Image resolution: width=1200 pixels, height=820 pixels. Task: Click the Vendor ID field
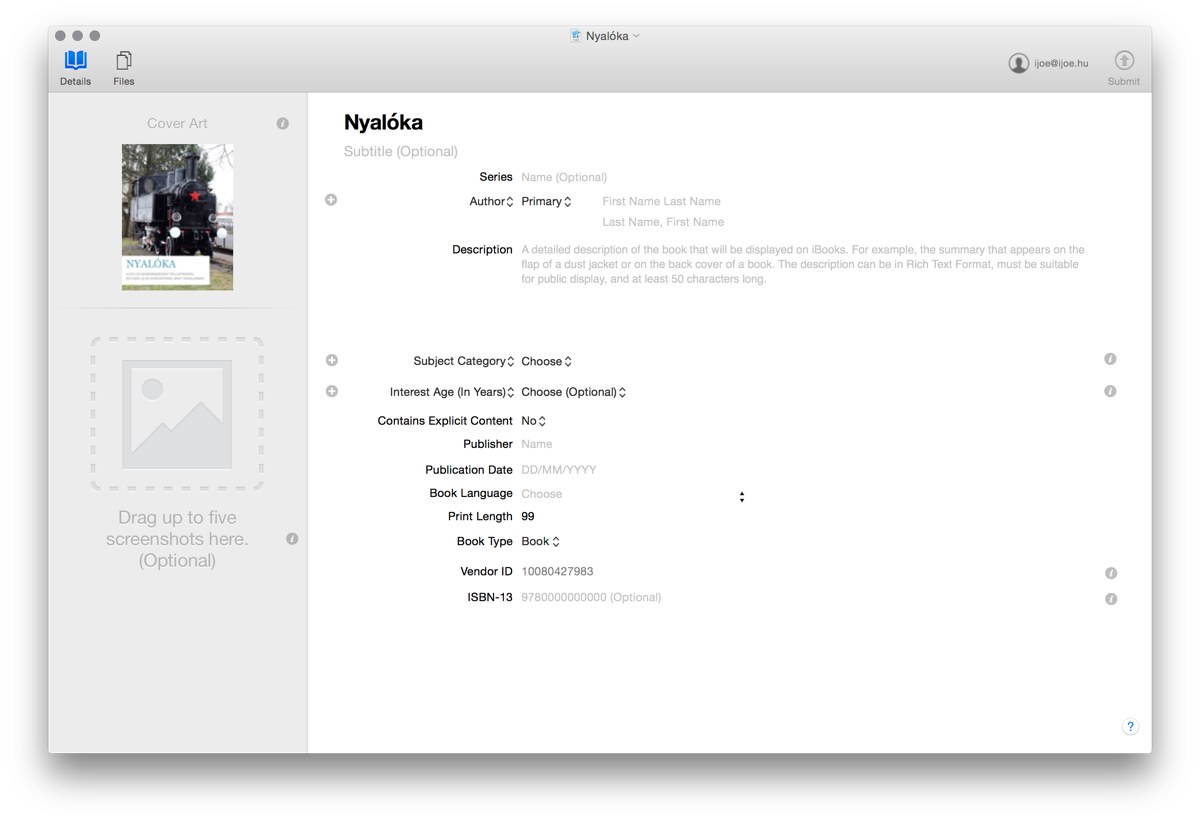[x=557, y=572]
